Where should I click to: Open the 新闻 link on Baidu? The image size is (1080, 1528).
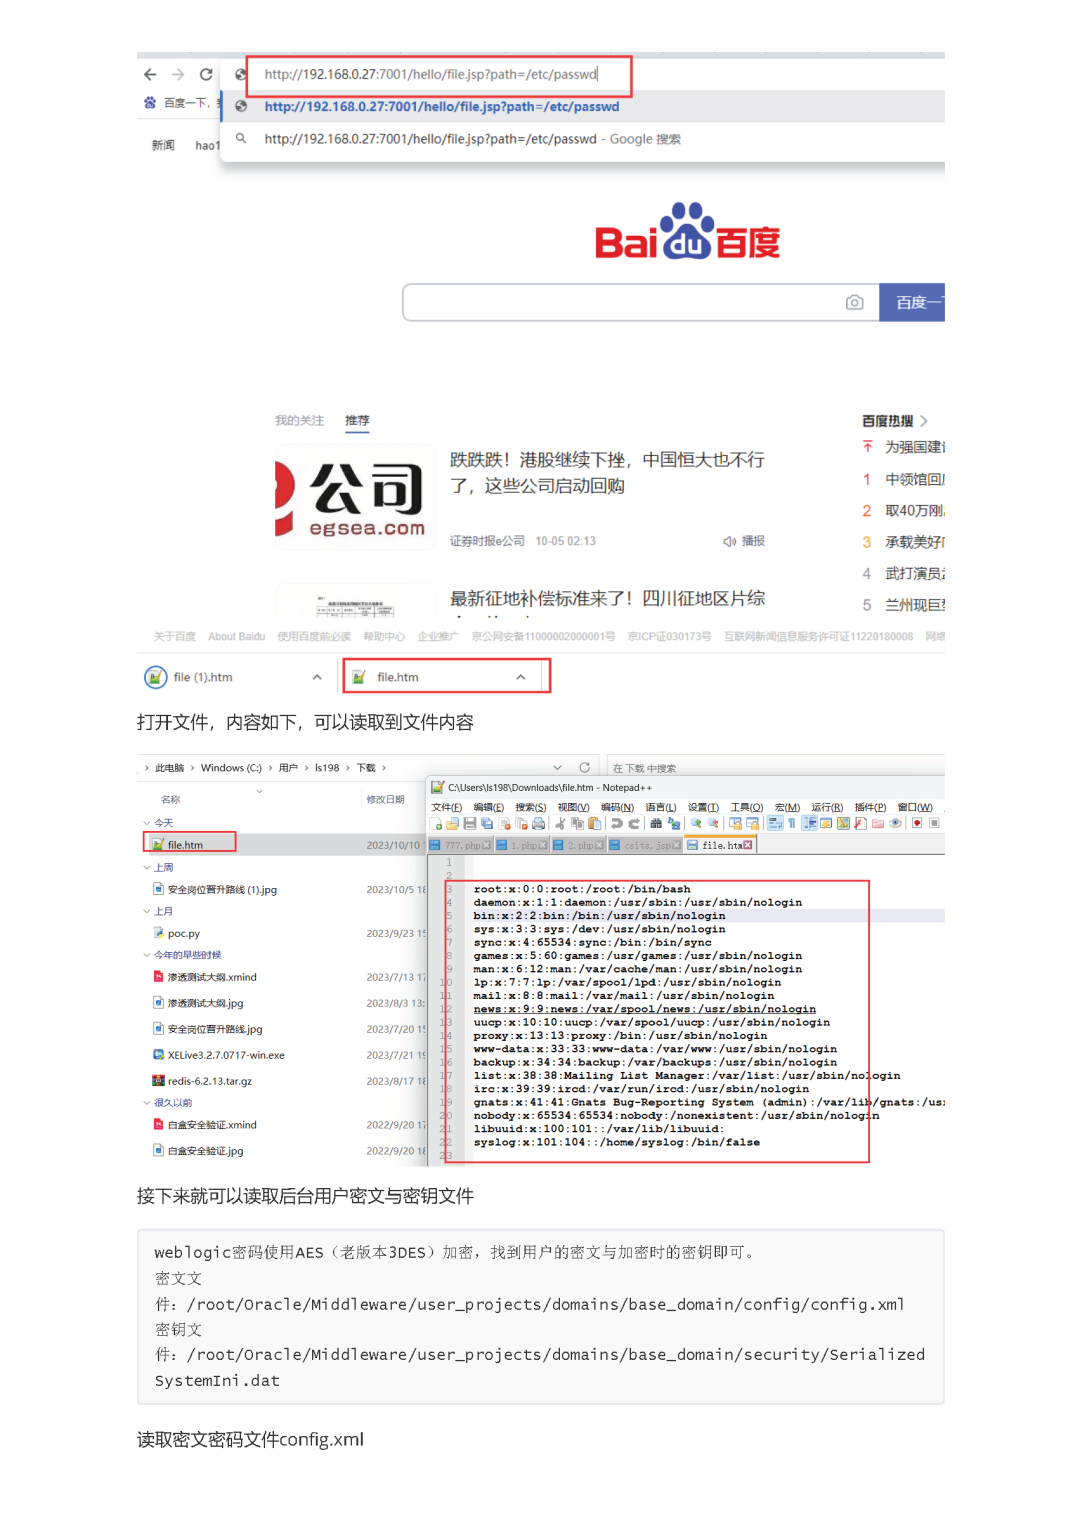(163, 145)
